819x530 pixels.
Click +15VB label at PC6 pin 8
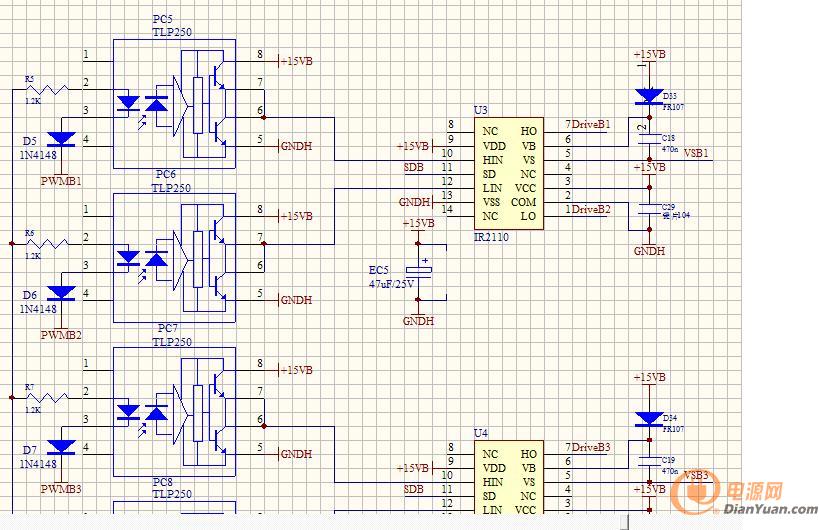(296, 216)
